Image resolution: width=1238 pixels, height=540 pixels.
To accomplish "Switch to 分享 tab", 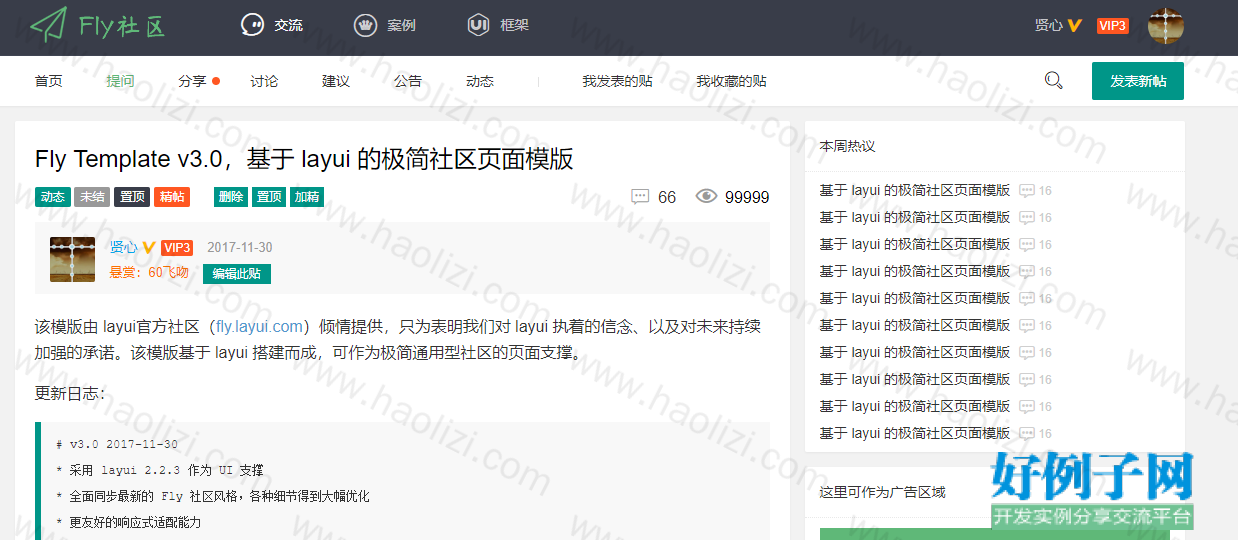I will (192, 81).
